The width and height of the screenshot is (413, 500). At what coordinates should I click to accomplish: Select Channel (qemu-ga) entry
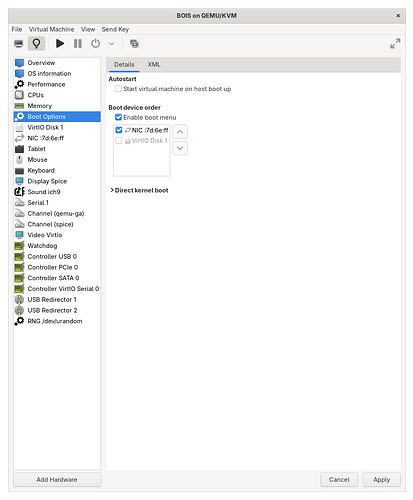tap(57, 213)
